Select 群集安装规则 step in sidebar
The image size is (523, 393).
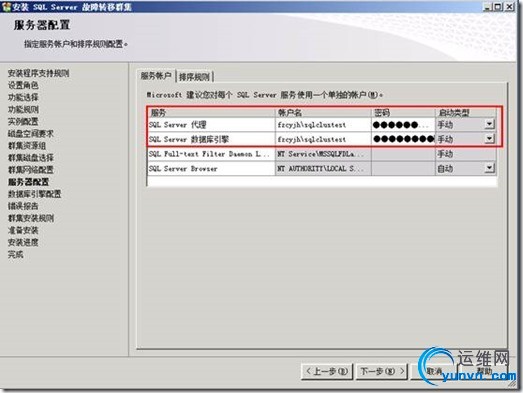coord(31,218)
